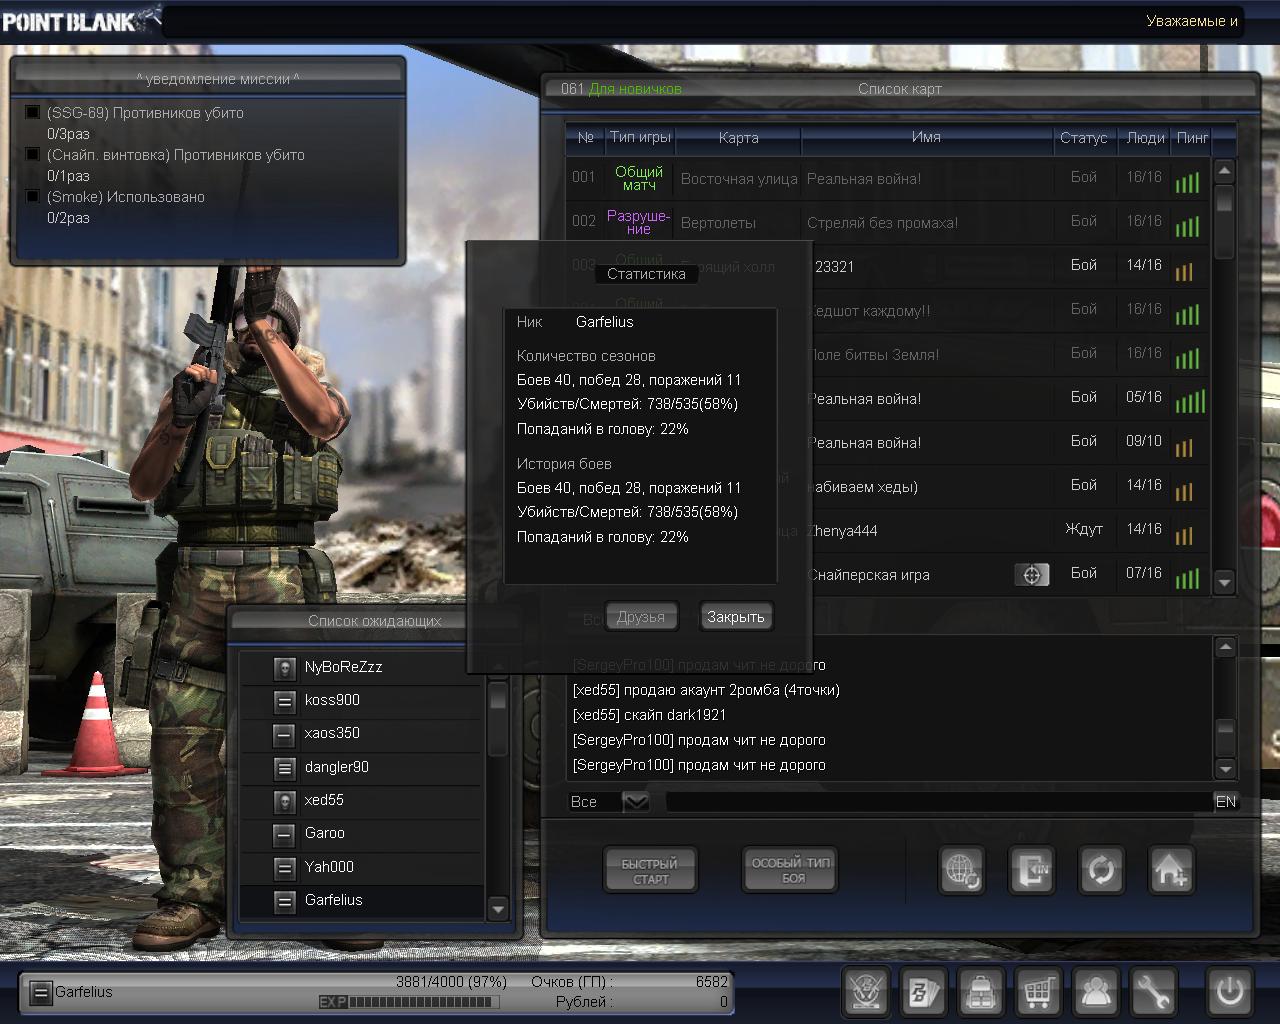Open the clan emblem icon
Viewport: 1280px width, 1024px height.
(x=865, y=991)
